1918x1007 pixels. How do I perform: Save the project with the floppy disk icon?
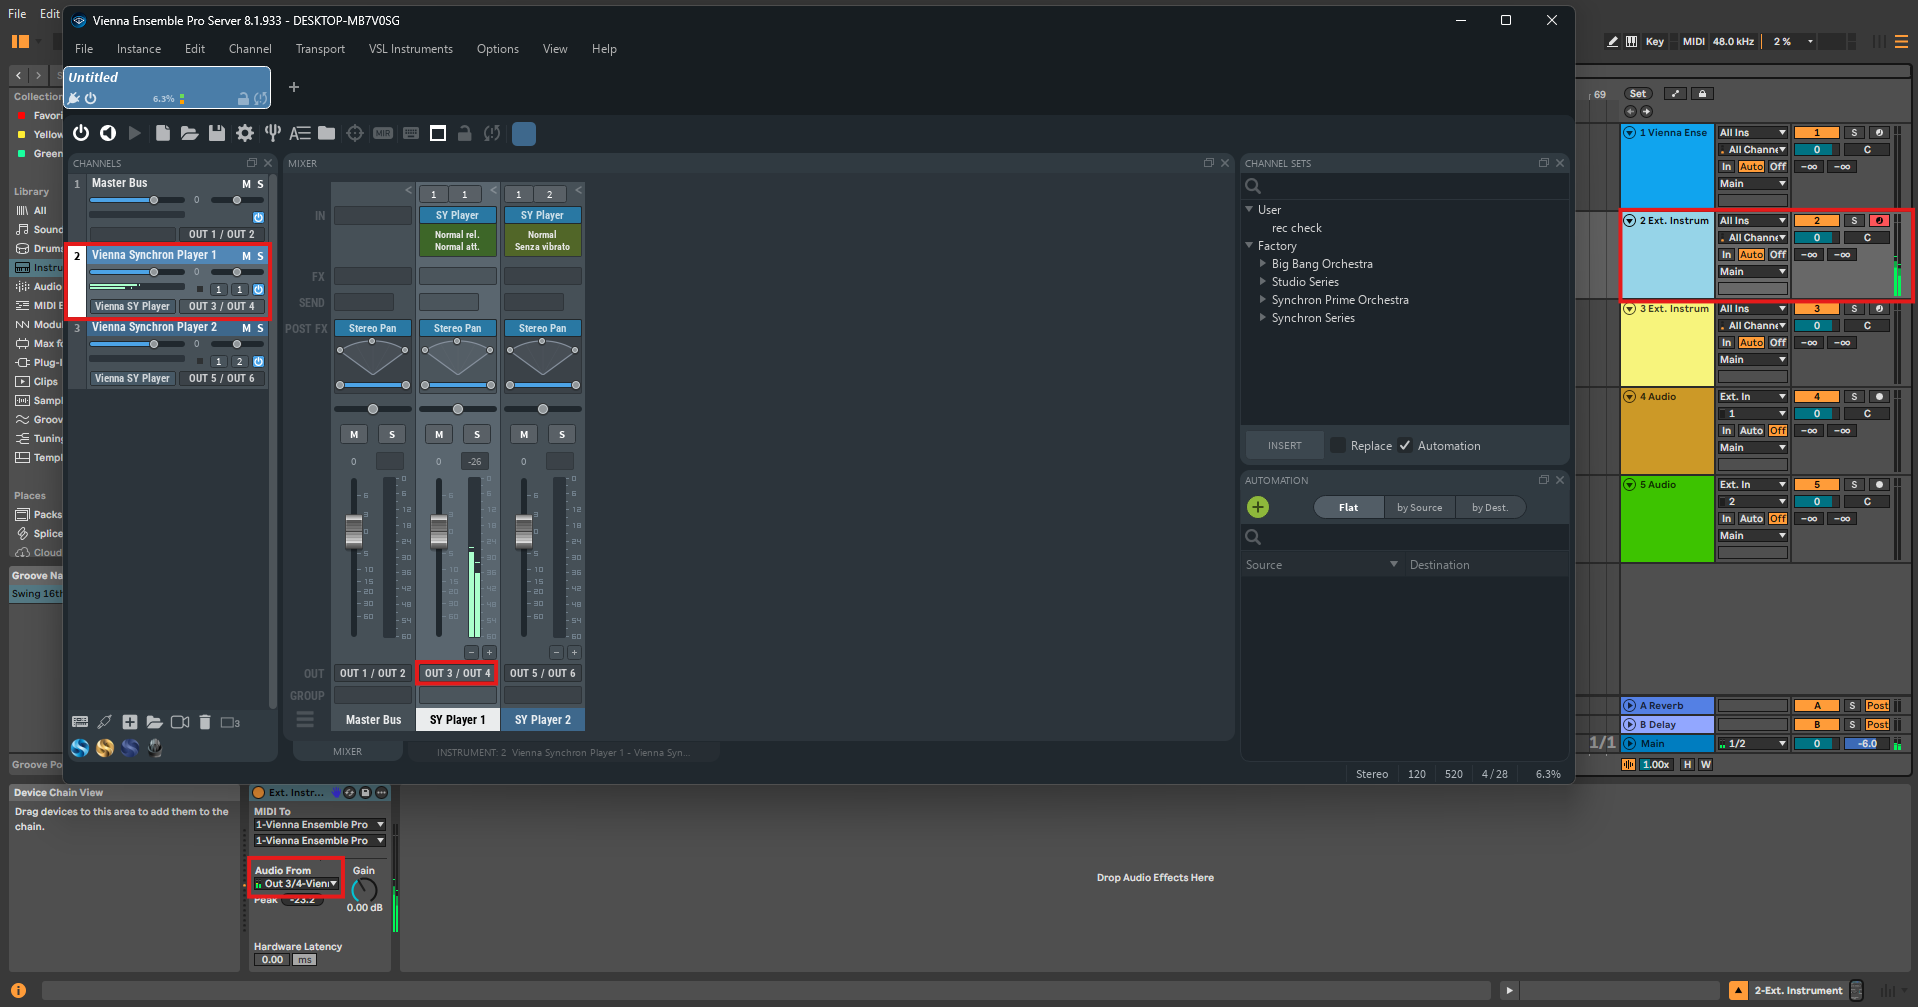(x=216, y=133)
